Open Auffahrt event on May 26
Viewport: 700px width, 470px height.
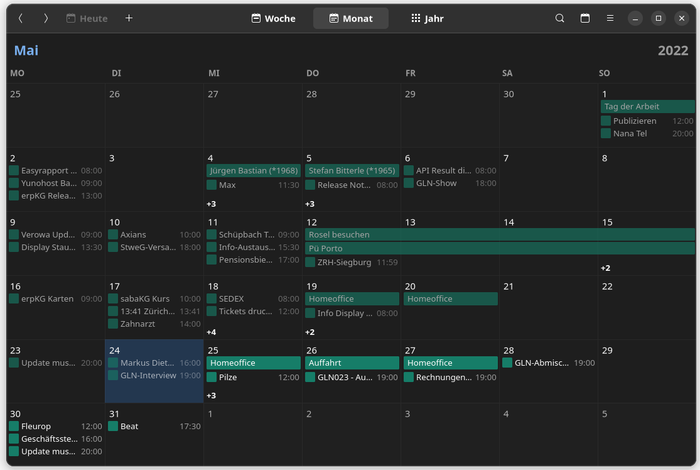352,363
